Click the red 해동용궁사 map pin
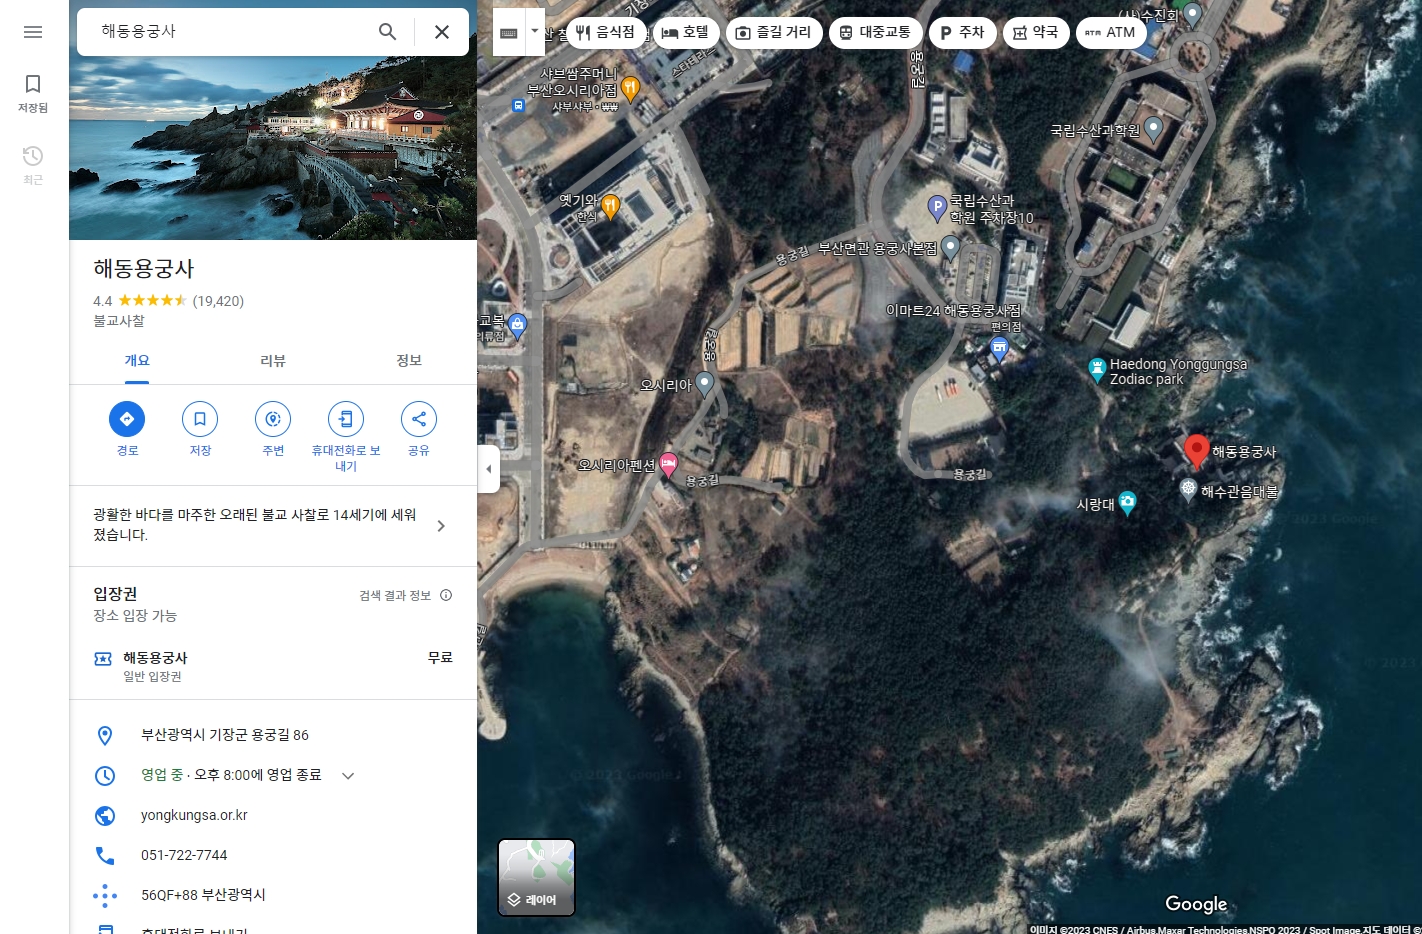Viewport: 1422px width, 934px height. tap(1196, 451)
